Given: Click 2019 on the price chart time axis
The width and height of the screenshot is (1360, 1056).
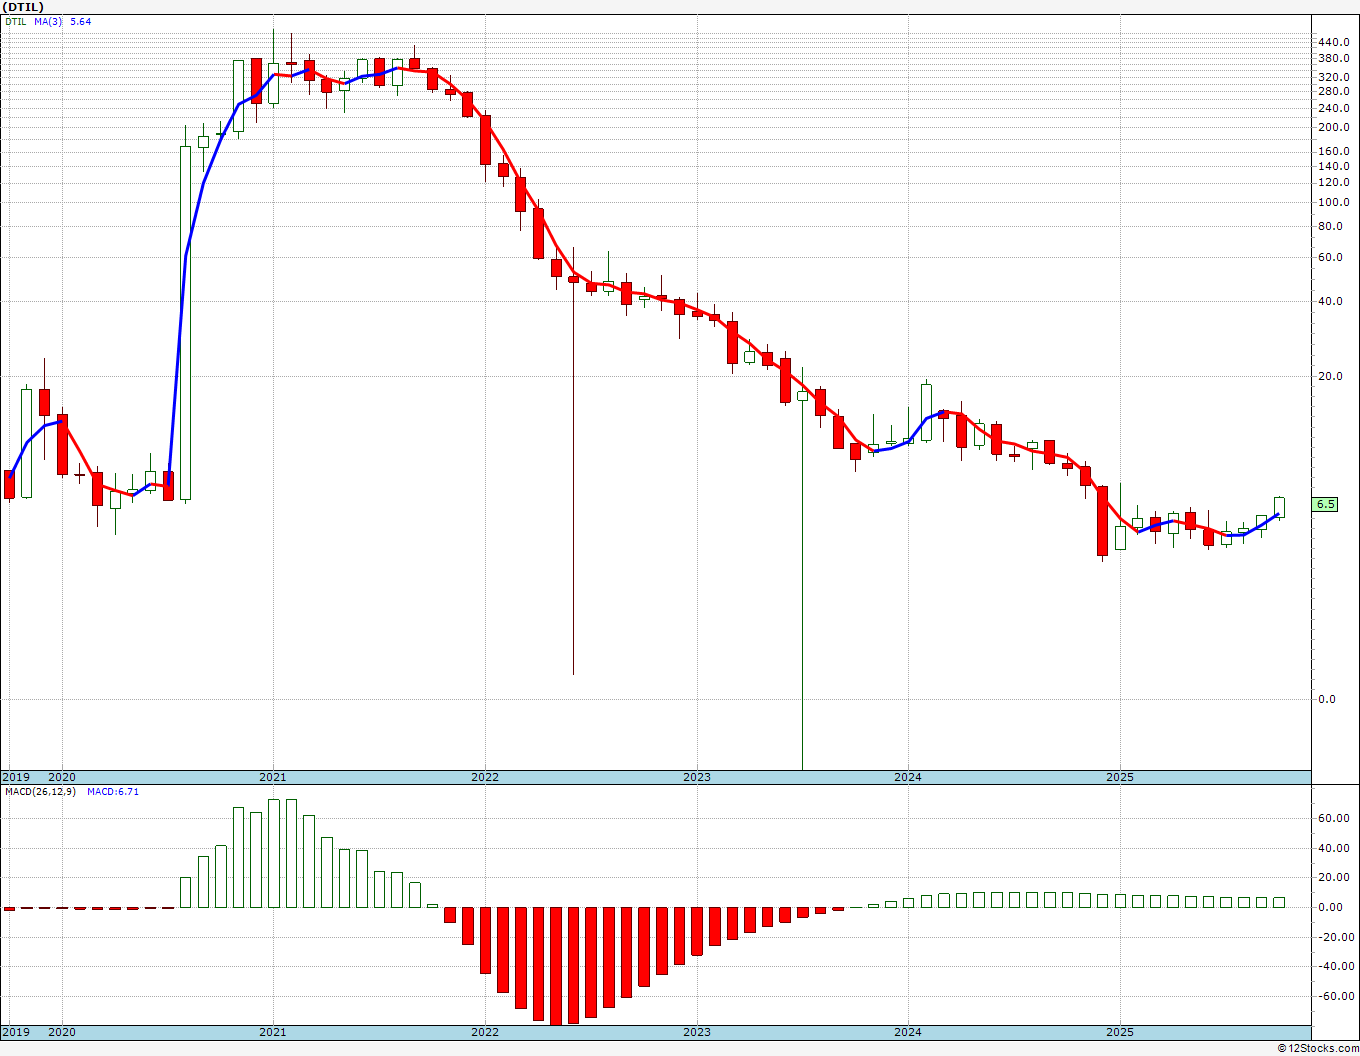Looking at the screenshot, I should tap(16, 777).
